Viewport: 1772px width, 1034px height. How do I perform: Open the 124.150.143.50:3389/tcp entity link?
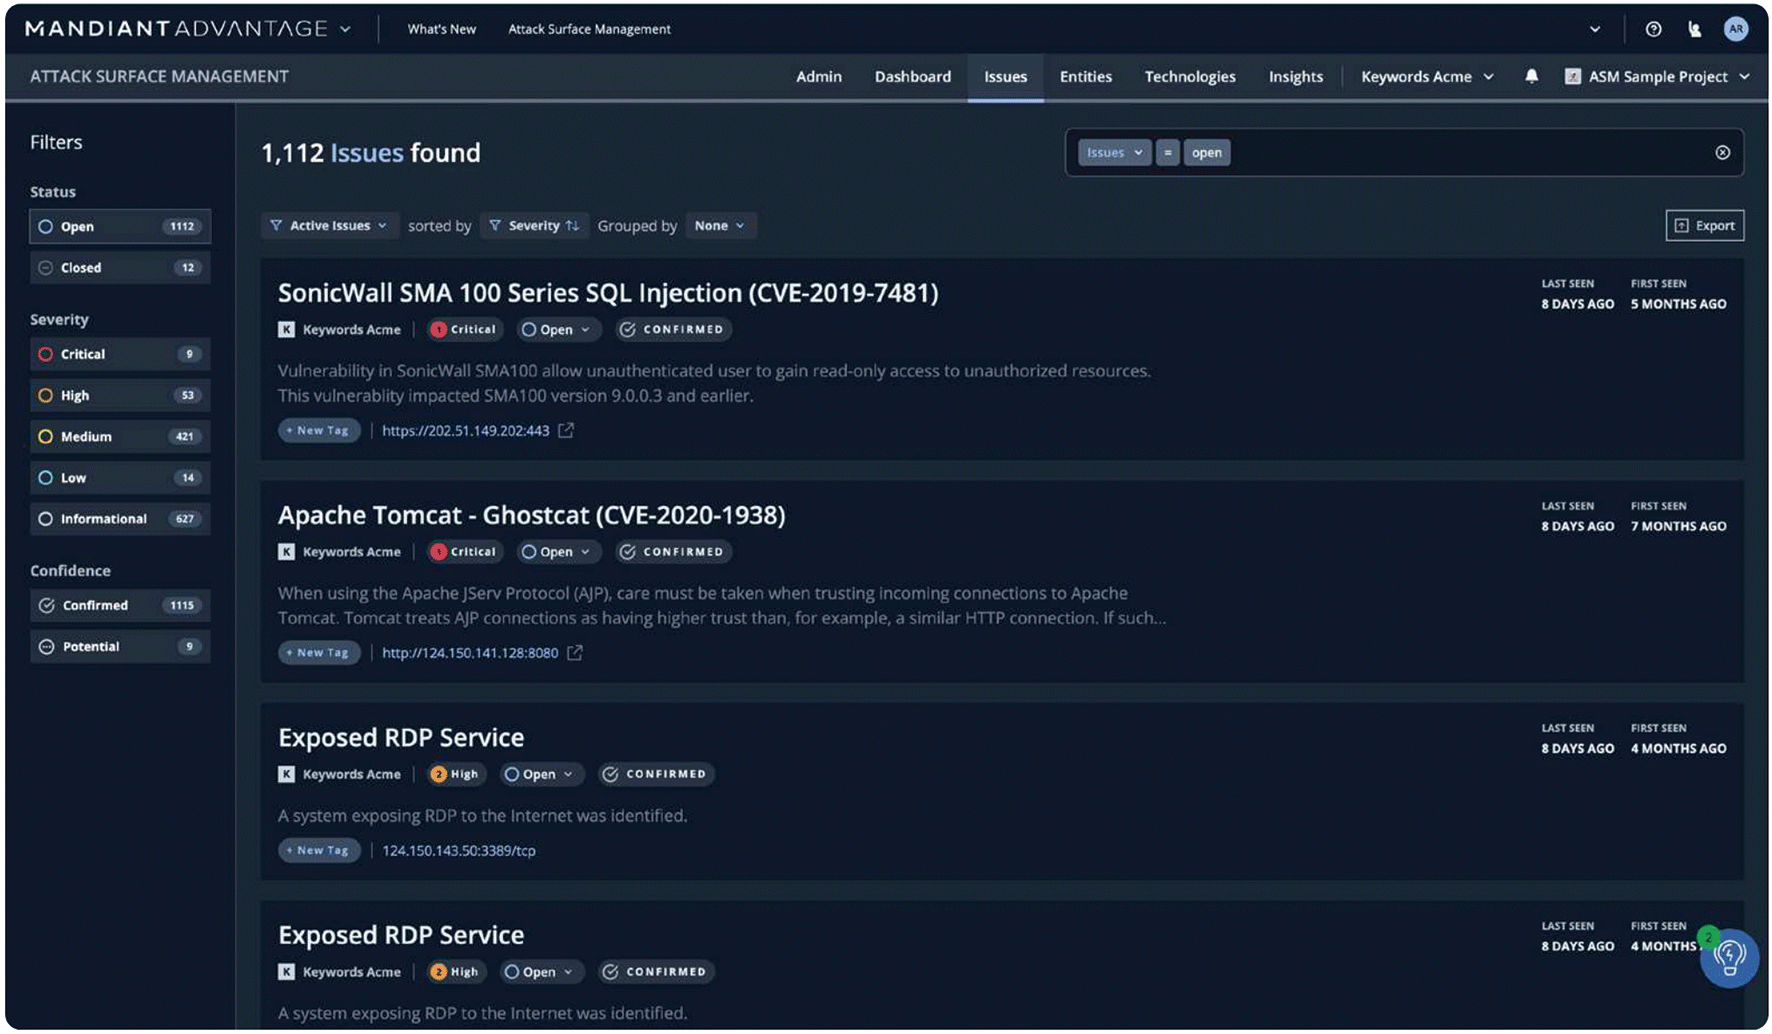pos(459,850)
